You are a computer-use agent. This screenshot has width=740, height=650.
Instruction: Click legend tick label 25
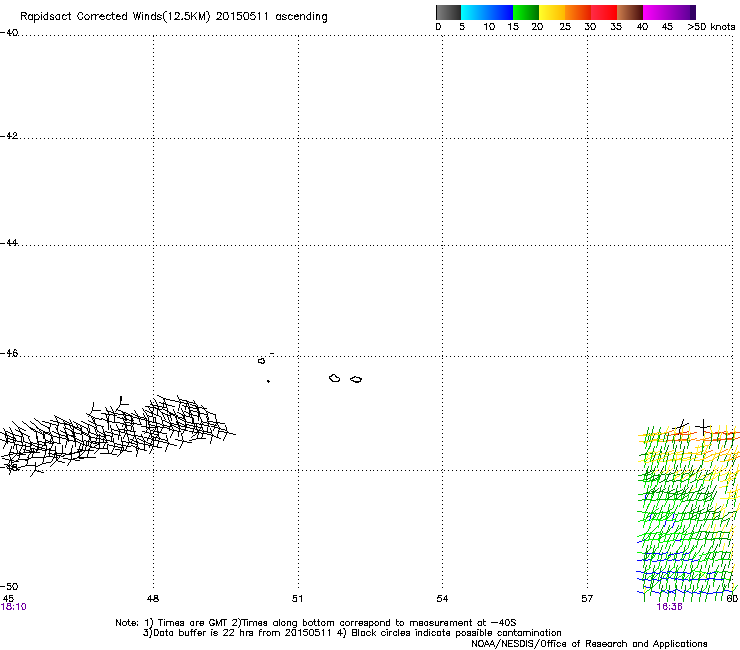(565, 27)
